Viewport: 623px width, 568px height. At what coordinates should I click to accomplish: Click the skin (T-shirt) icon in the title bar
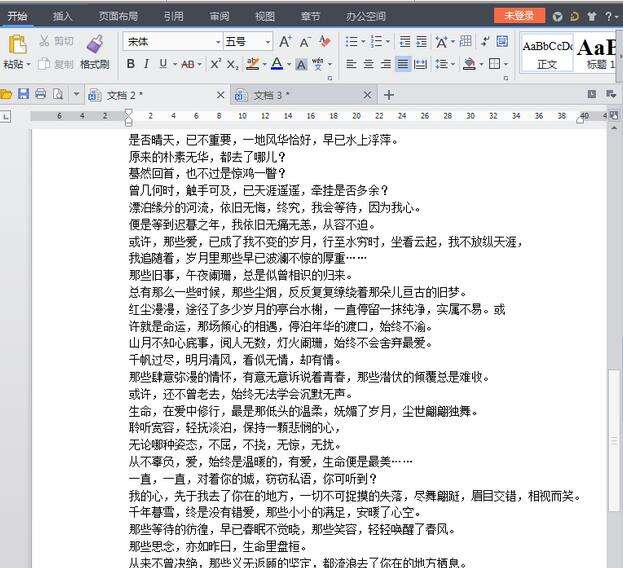pyautogui.click(x=592, y=16)
